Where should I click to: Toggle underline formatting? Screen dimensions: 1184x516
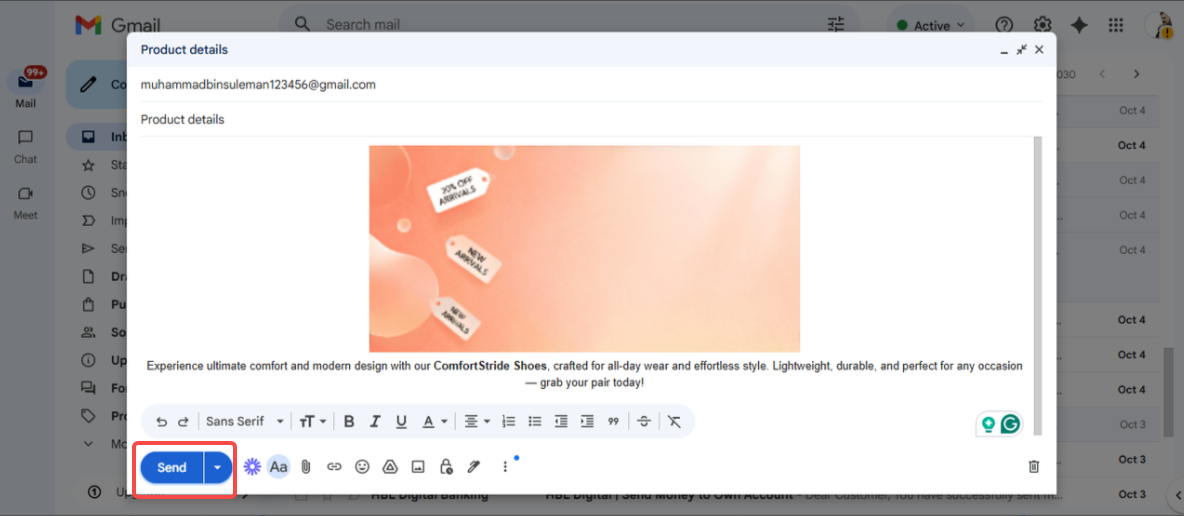coord(401,422)
